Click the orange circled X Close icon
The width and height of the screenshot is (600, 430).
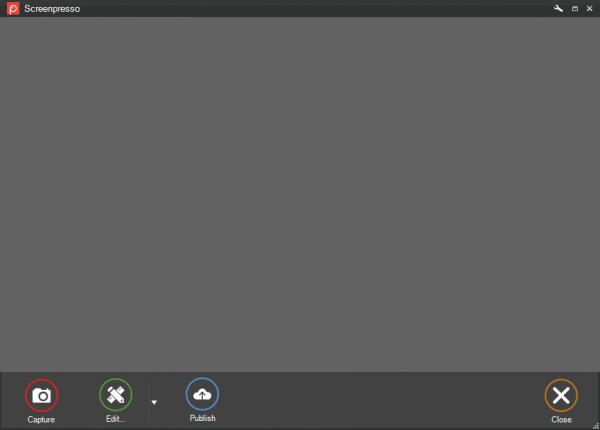click(x=561, y=396)
